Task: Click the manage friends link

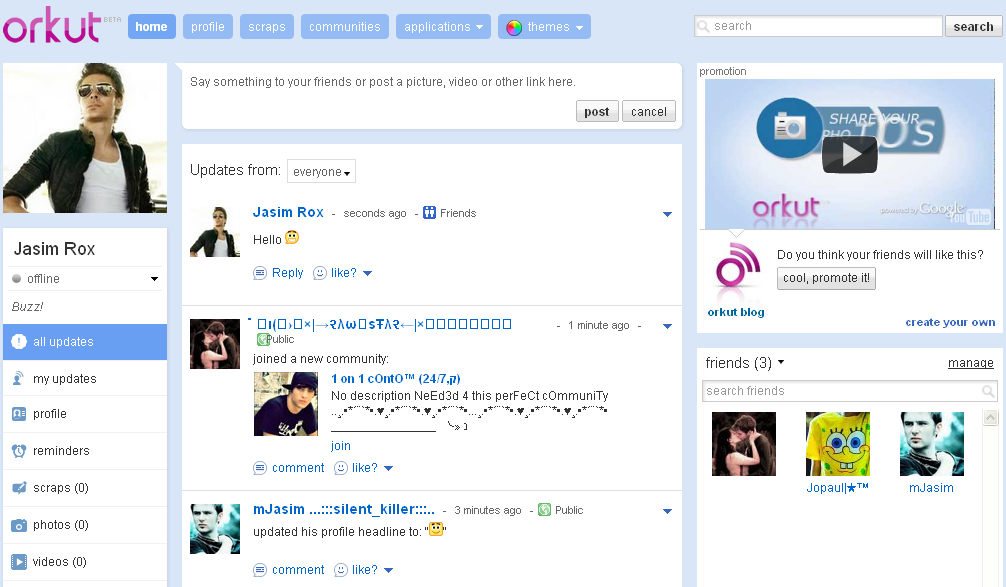Action: (x=971, y=363)
